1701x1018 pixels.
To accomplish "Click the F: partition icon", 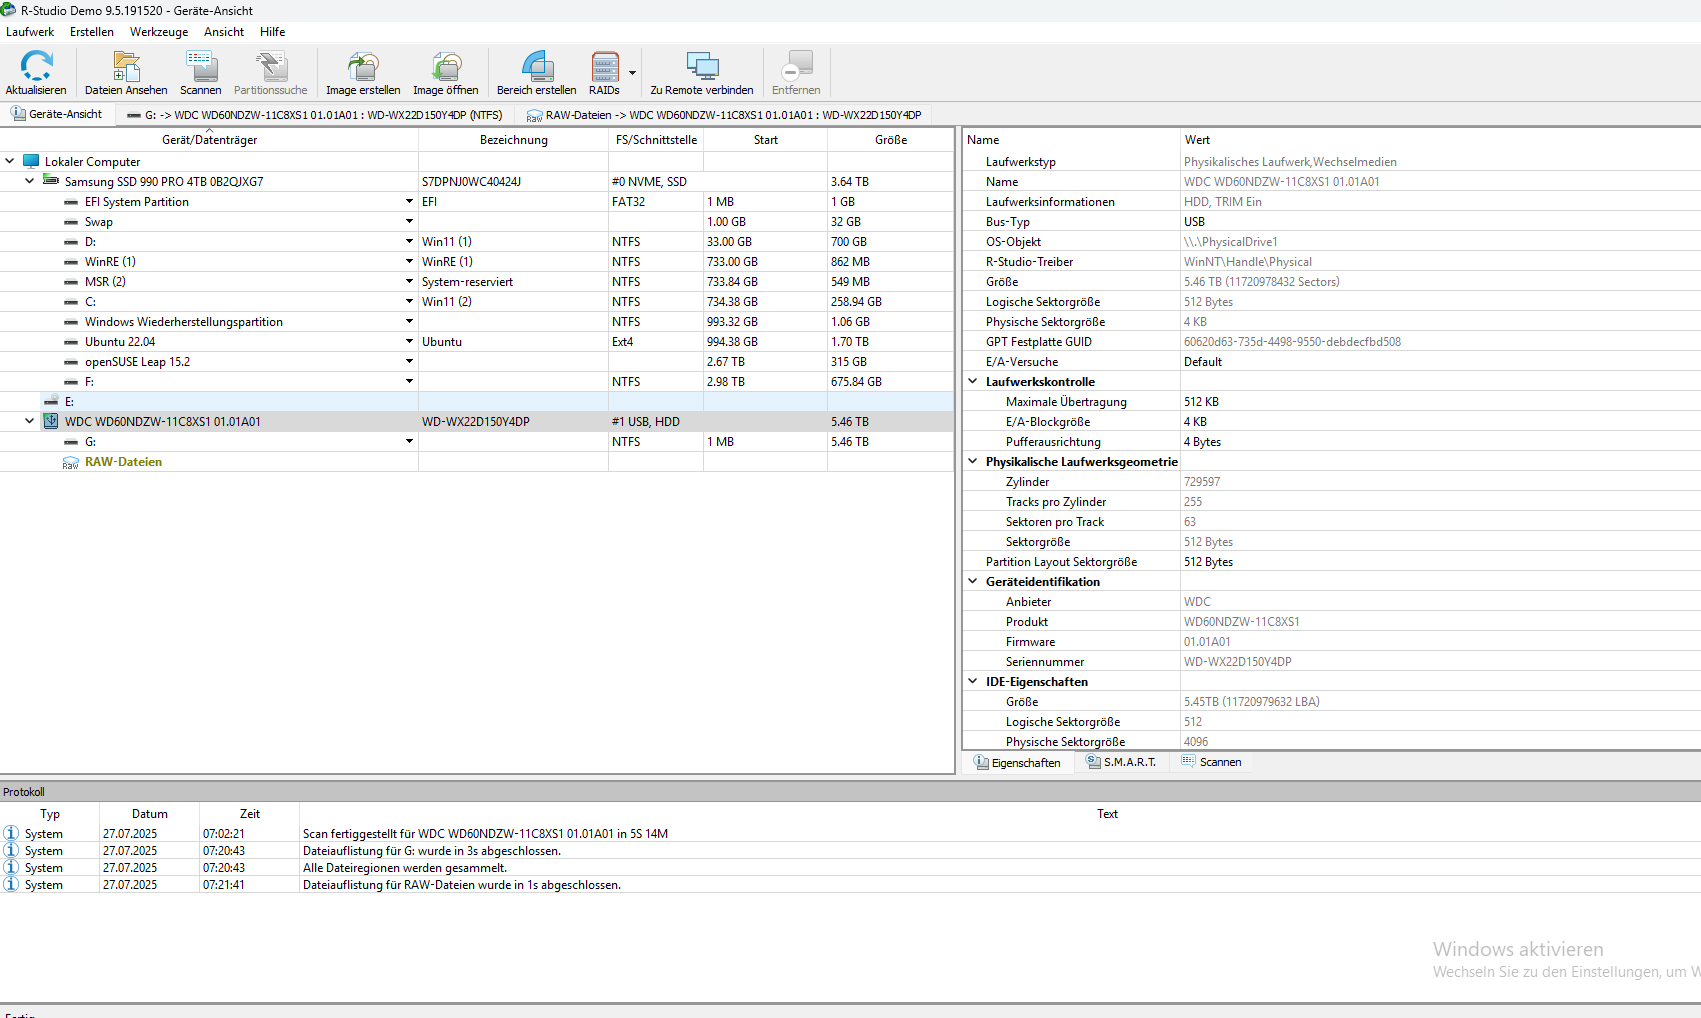I will 71,382.
